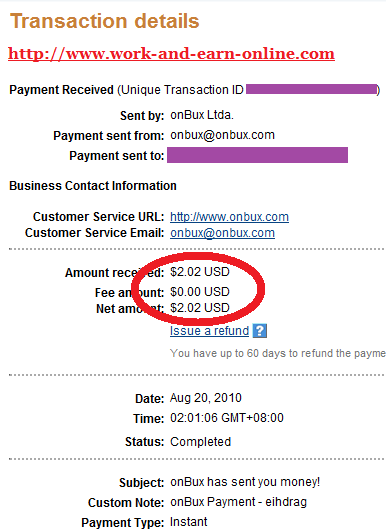Click the purple redacted Transaction ID bar

pyautogui.click(x=311, y=90)
